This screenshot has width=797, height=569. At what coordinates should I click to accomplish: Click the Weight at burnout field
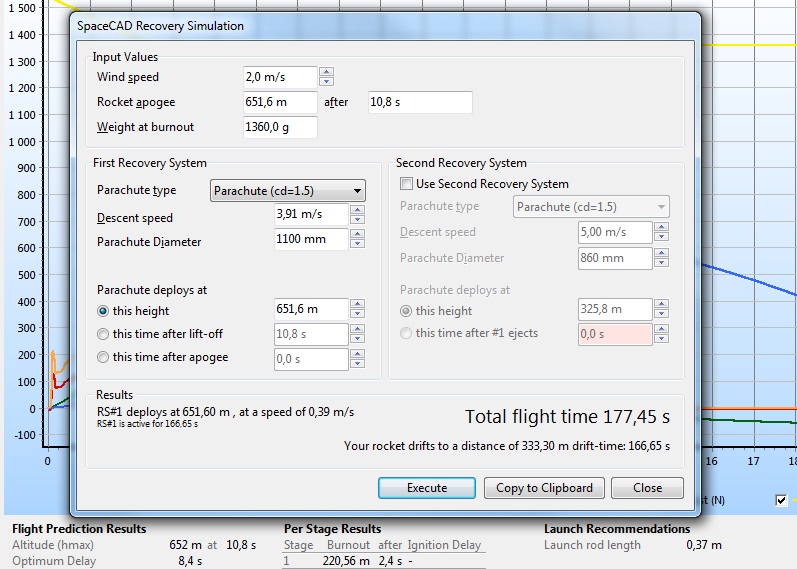(280, 127)
